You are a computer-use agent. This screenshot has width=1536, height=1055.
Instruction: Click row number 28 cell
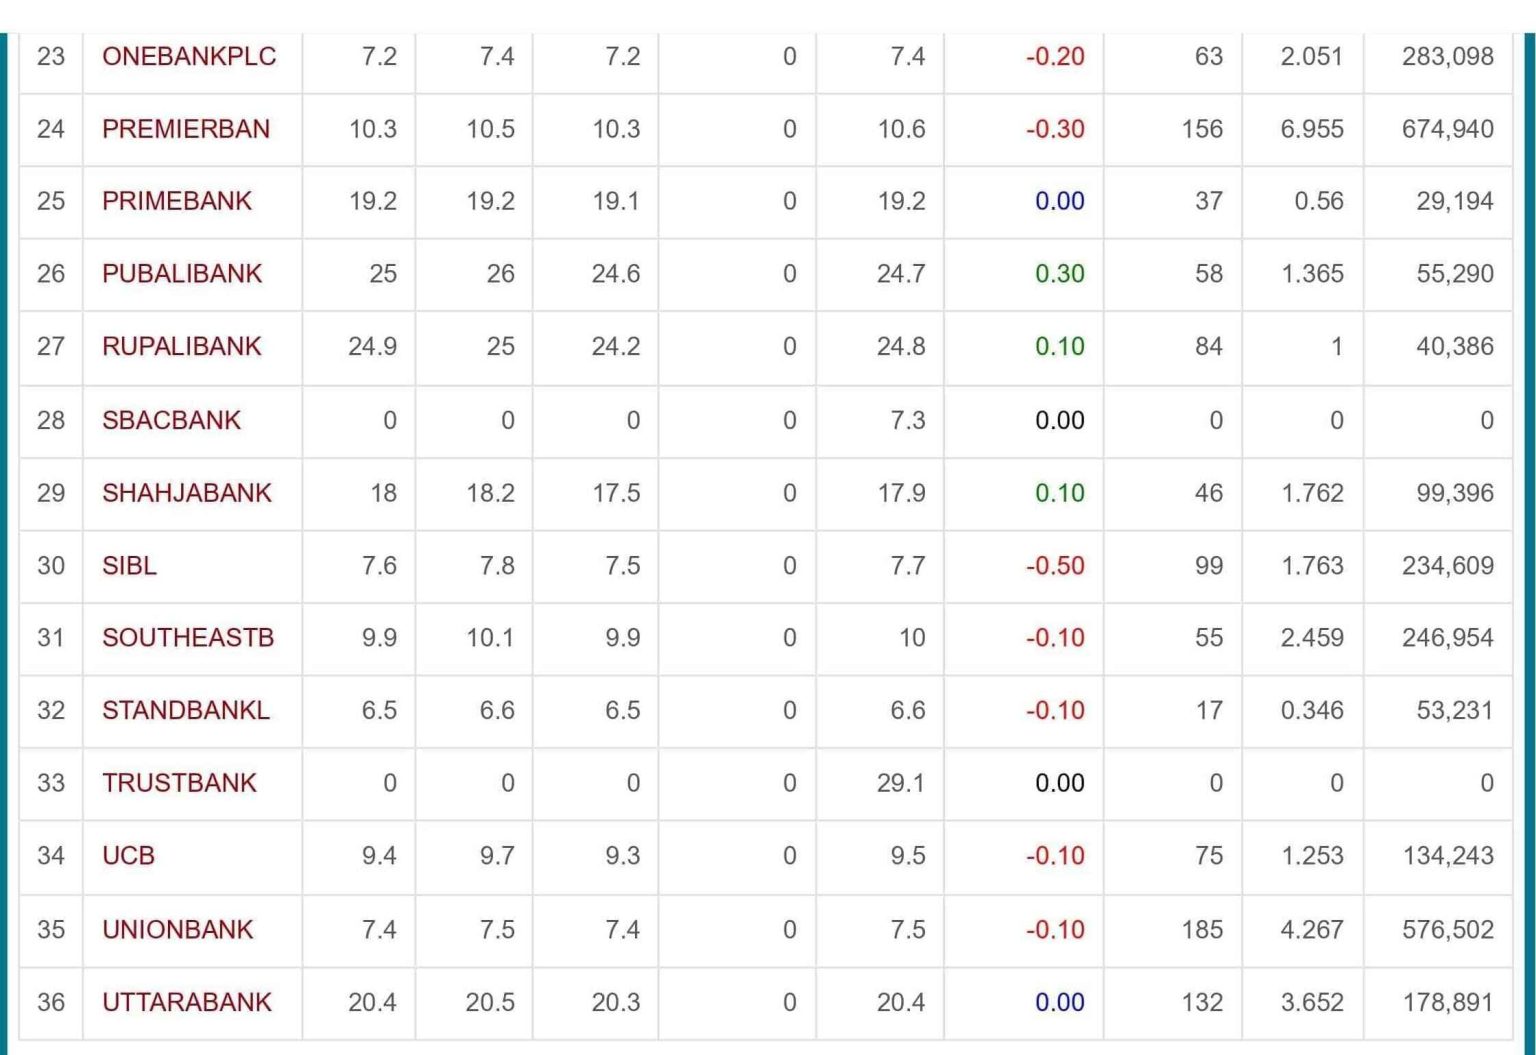pos(51,420)
